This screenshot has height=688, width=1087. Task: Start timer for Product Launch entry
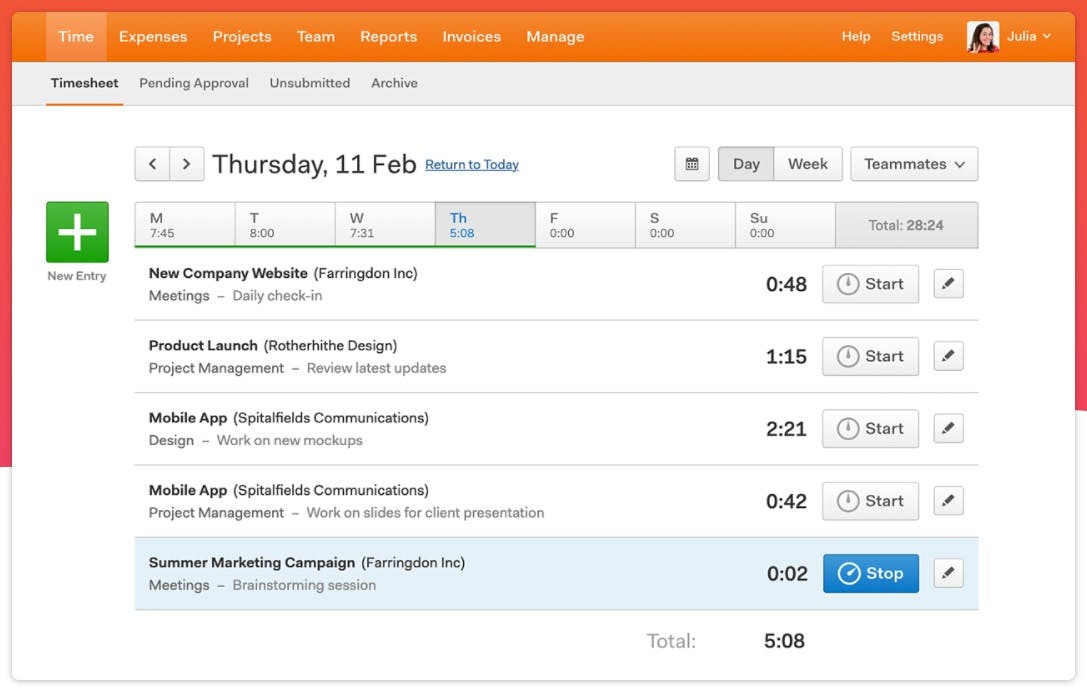(870, 356)
